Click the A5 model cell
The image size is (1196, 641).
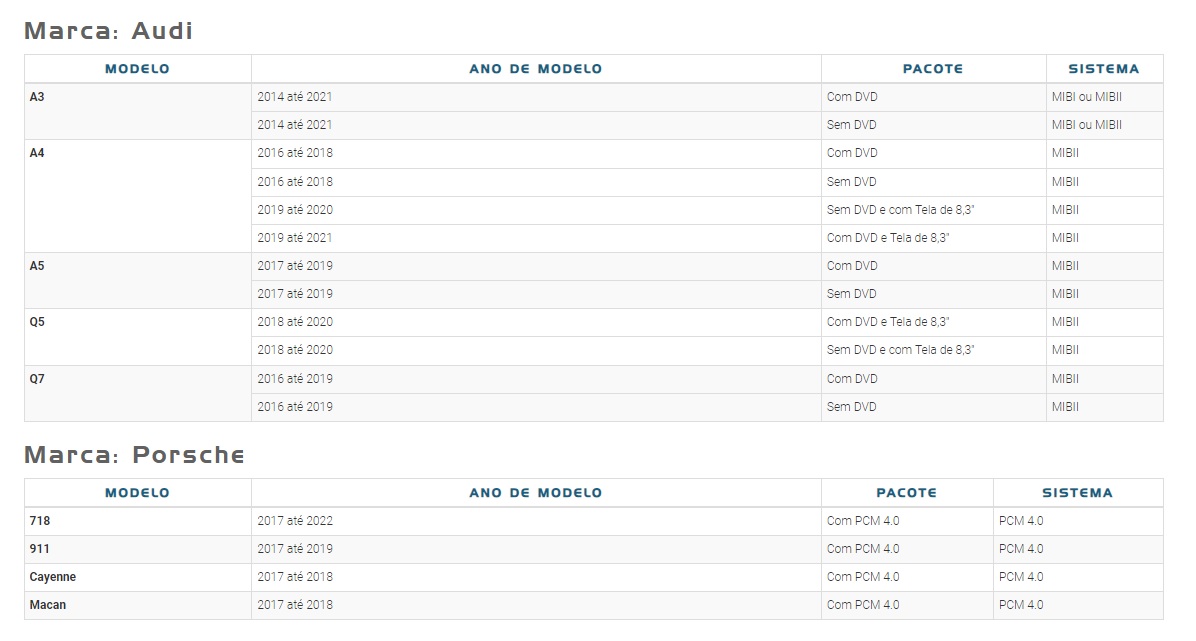(x=137, y=280)
